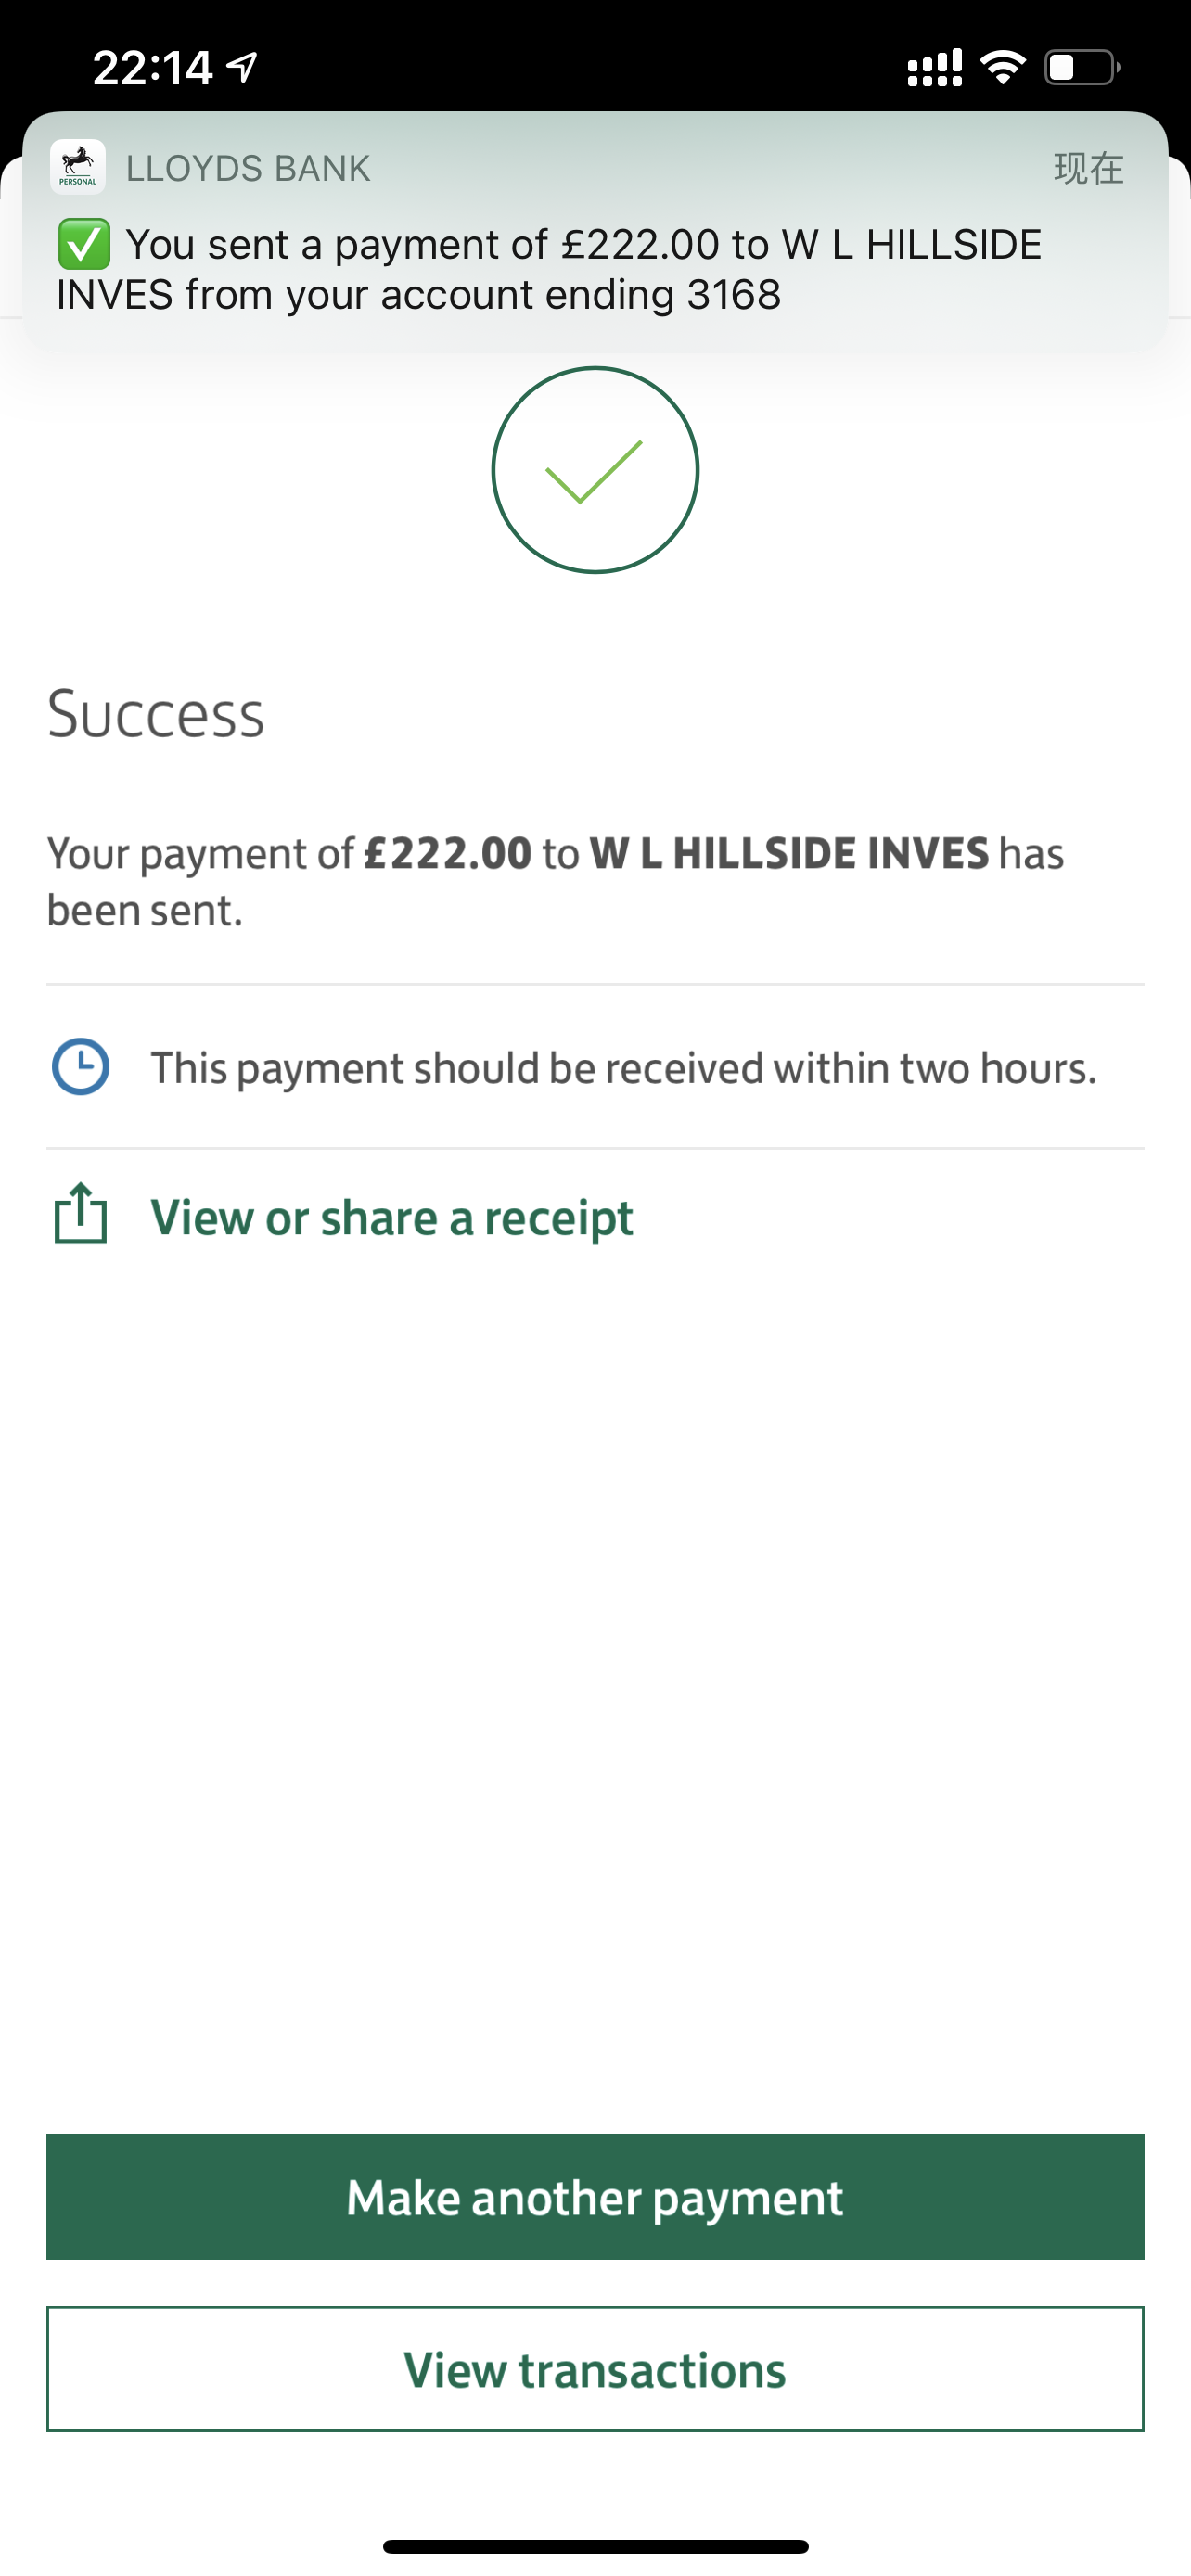Tap the share receipt arrow icon
The height and width of the screenshot is (2576, 1191).
pyautogui.click(x=80, y=1214)
